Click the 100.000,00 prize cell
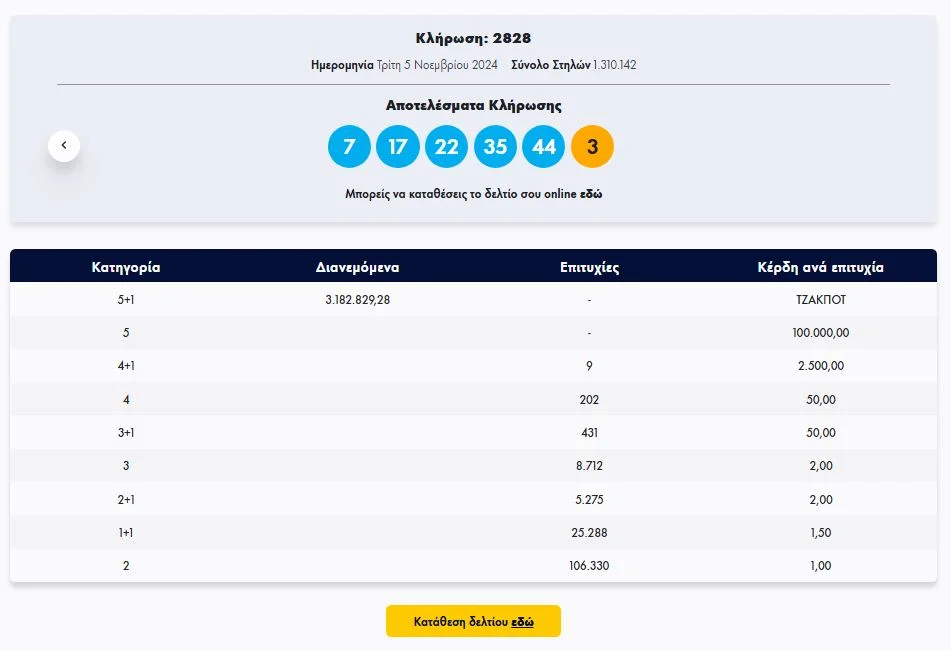The width and height of the screenshot is (951, 650). tap(820, 333)
